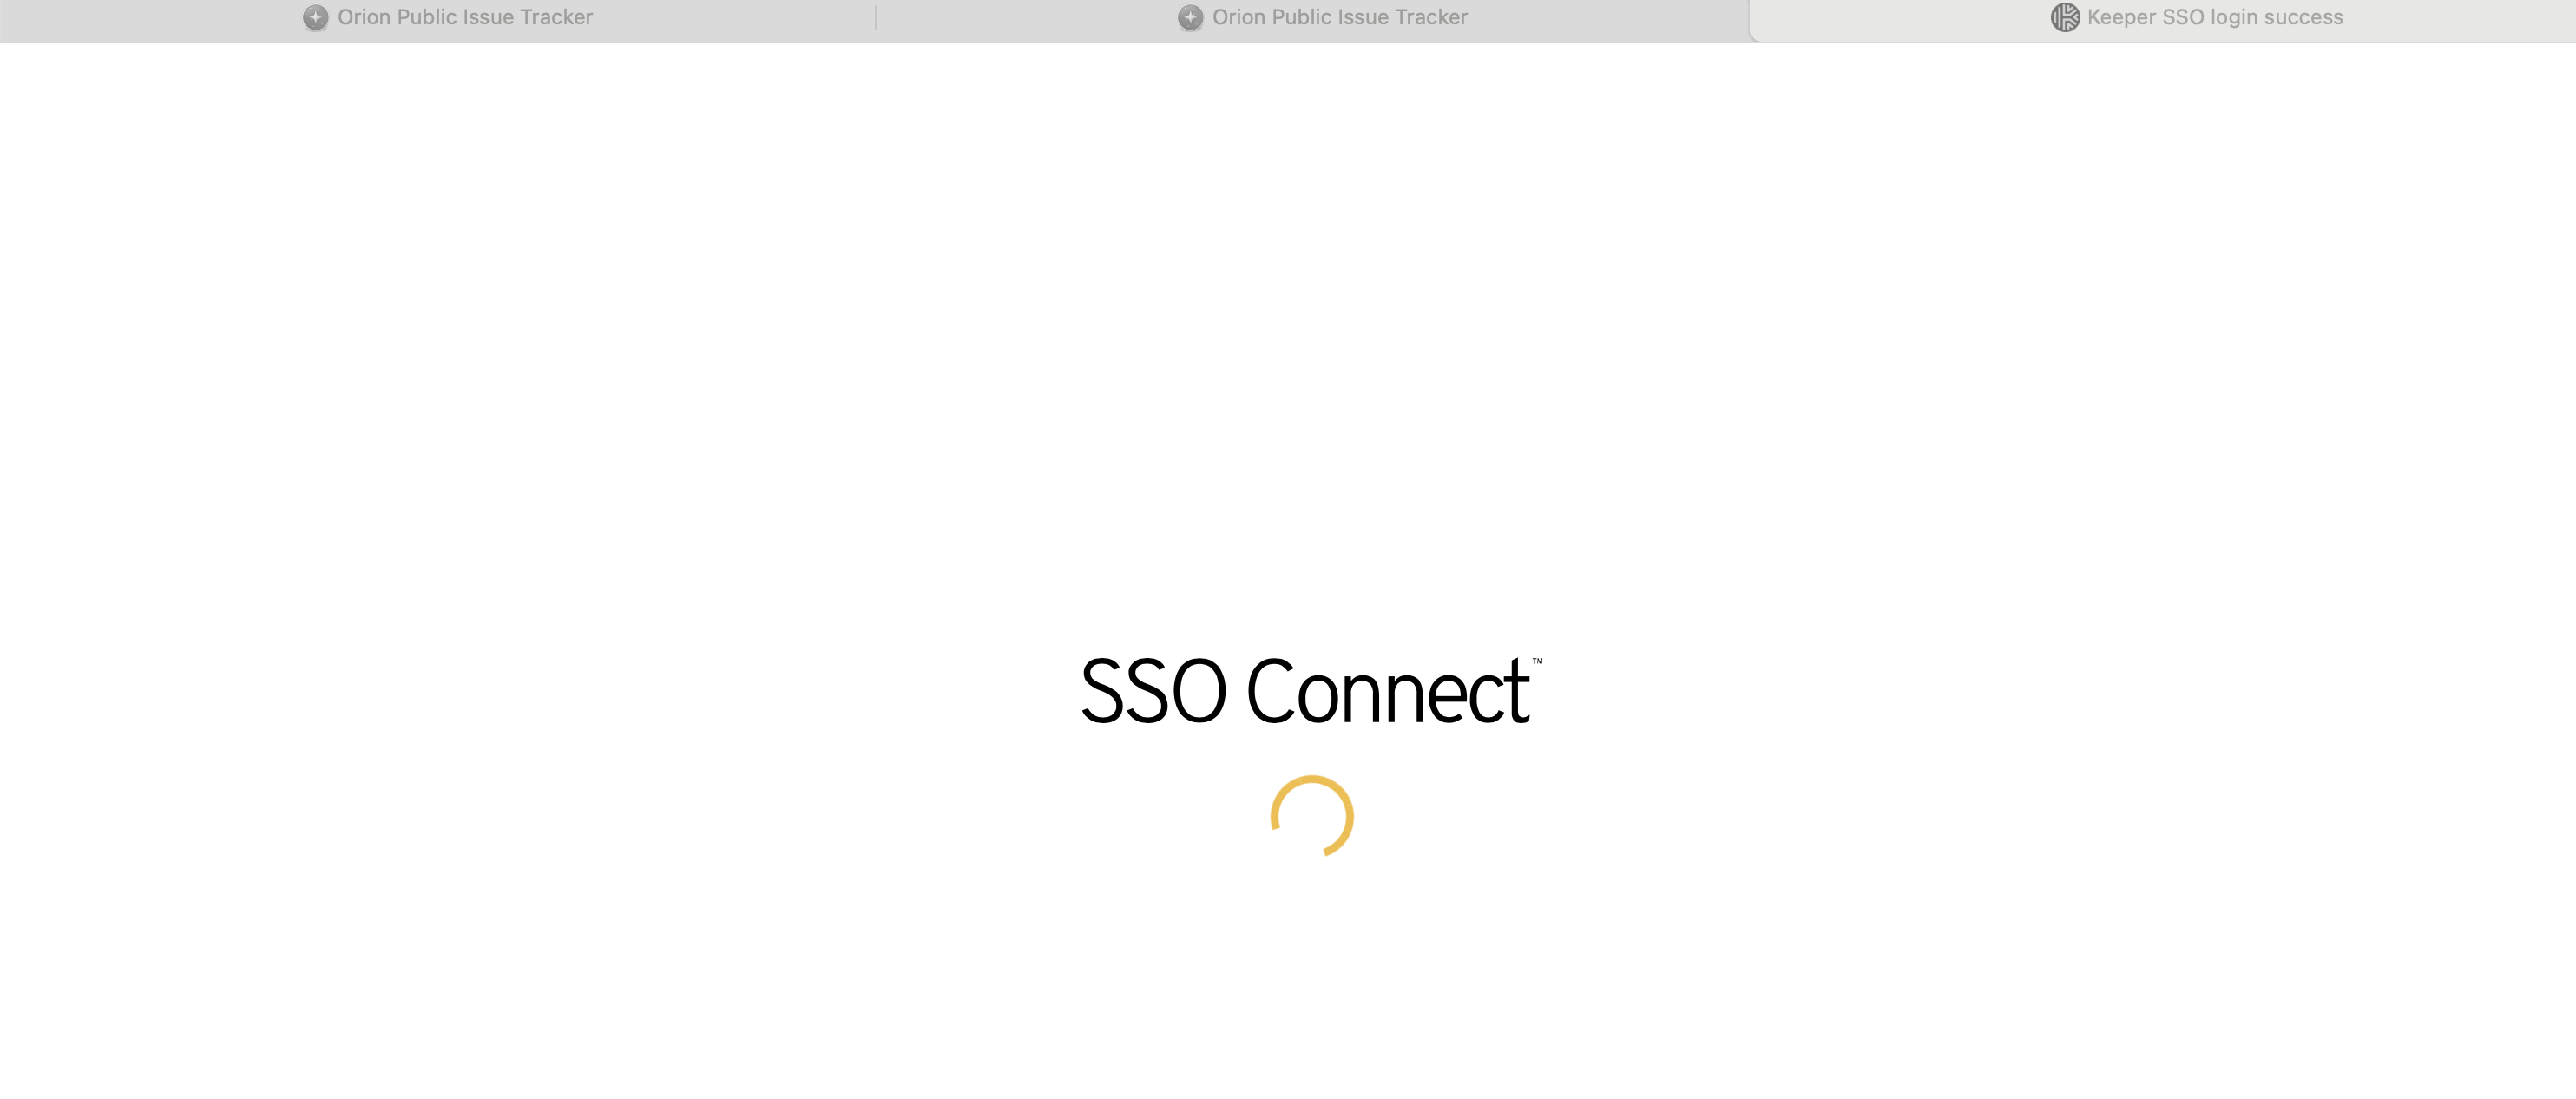Click the 'Keeper SSO login success' tab title text

pyautogui.click(x=2215, y=17)
